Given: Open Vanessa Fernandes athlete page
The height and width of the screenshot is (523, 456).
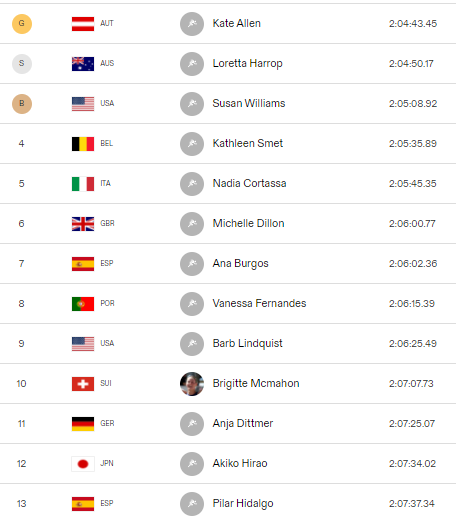Looking at the screenshot, I should tap(259, 304).
